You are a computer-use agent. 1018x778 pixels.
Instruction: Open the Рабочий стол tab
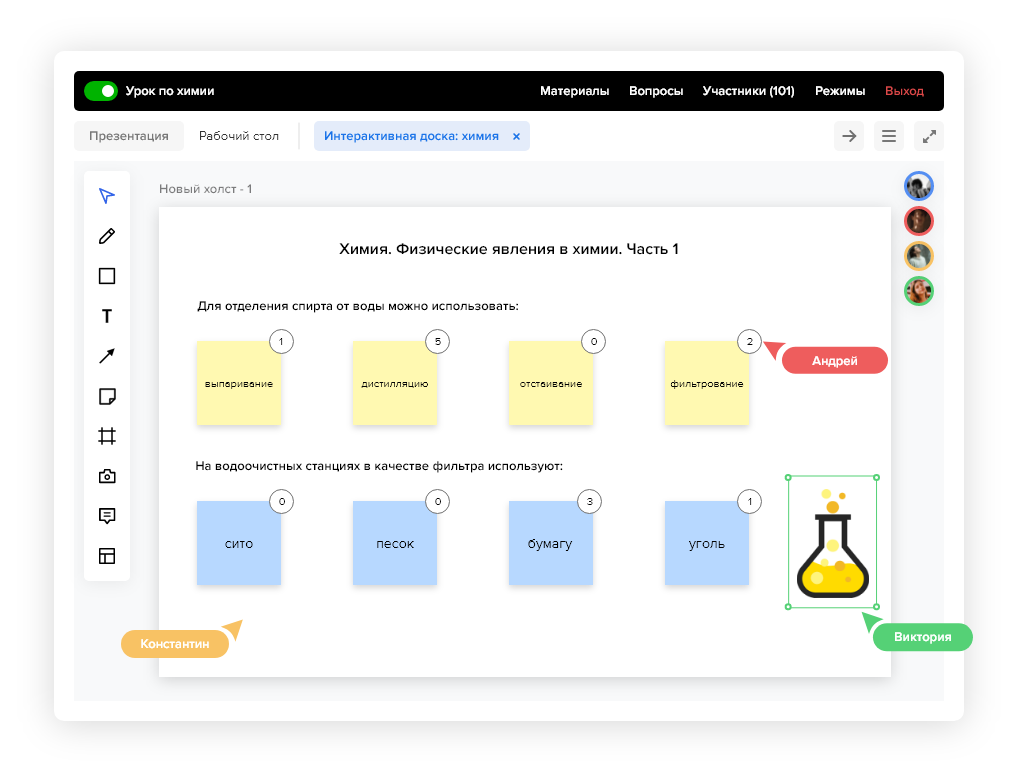tap(239, 136)
